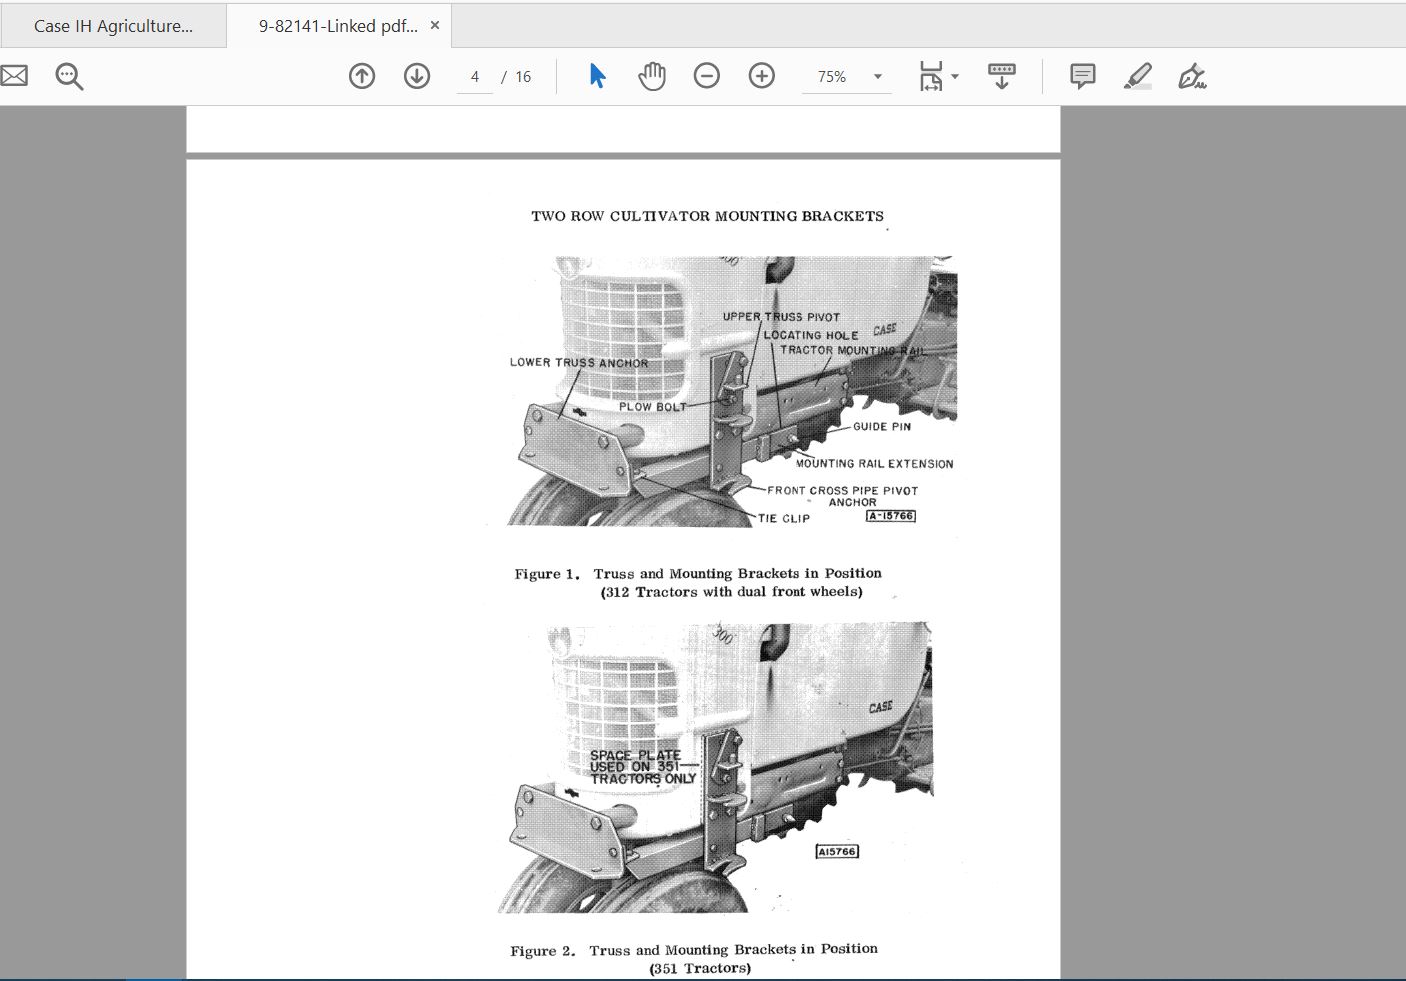Toggle the scrolling read mode icon

(x=1001, y=76)
